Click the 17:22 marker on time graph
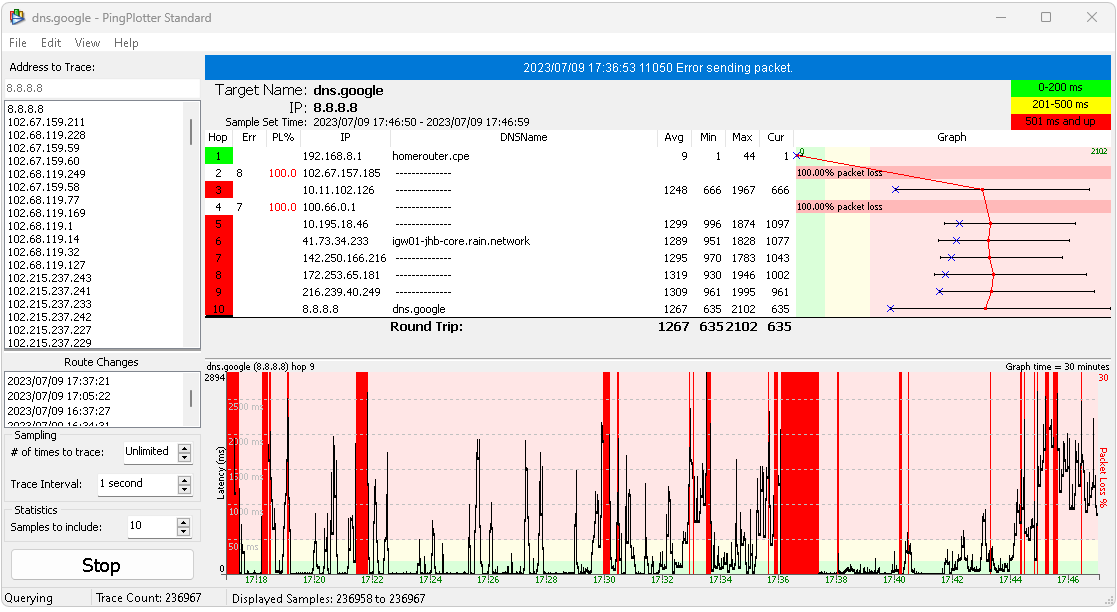1117x612 pixels. 372,580
